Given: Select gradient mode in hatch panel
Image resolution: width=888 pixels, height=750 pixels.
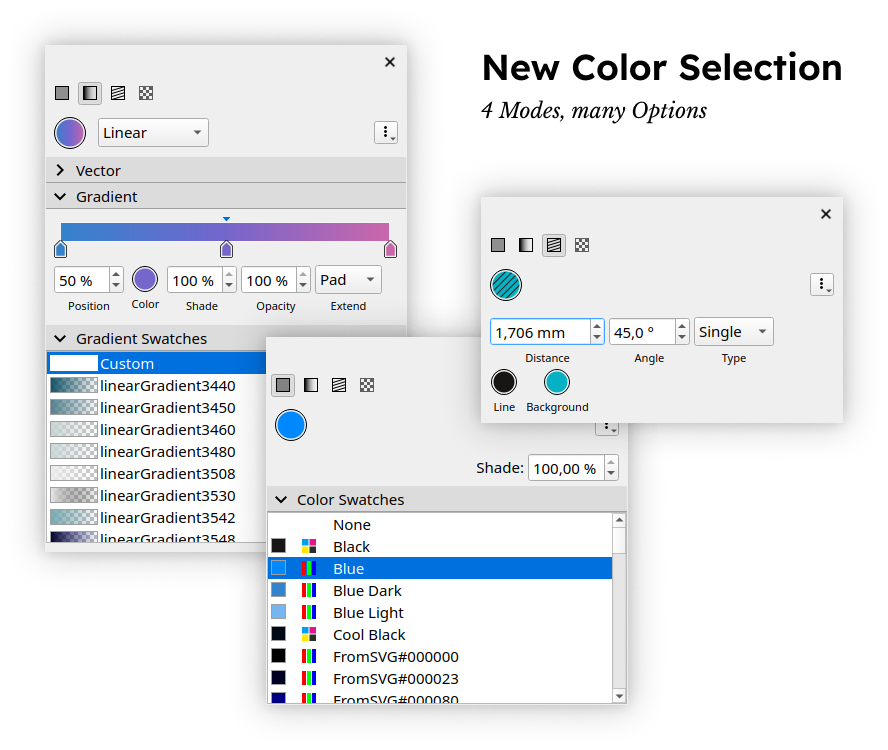Looking at the screenshot, I should (526, 245).
